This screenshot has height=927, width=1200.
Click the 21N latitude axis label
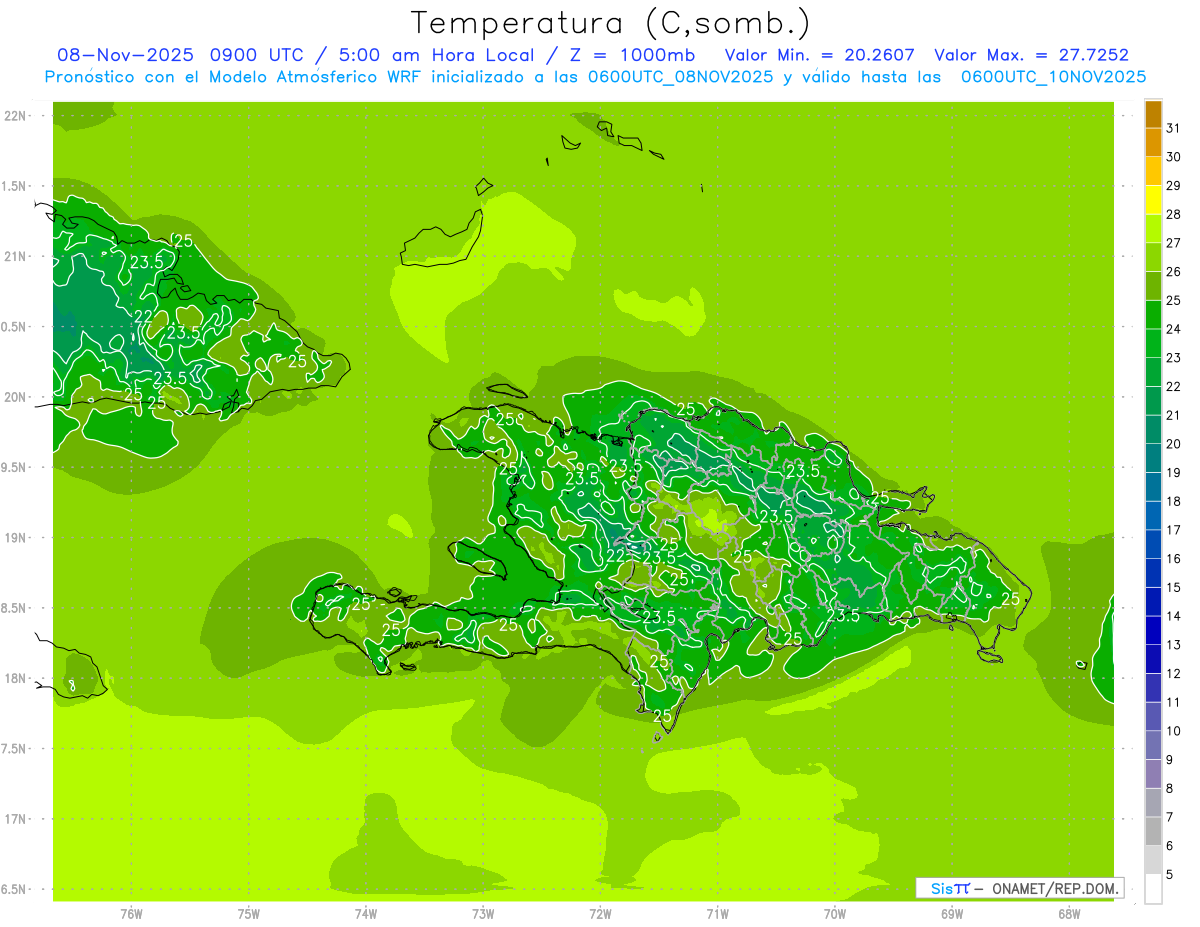click(15, 257)
